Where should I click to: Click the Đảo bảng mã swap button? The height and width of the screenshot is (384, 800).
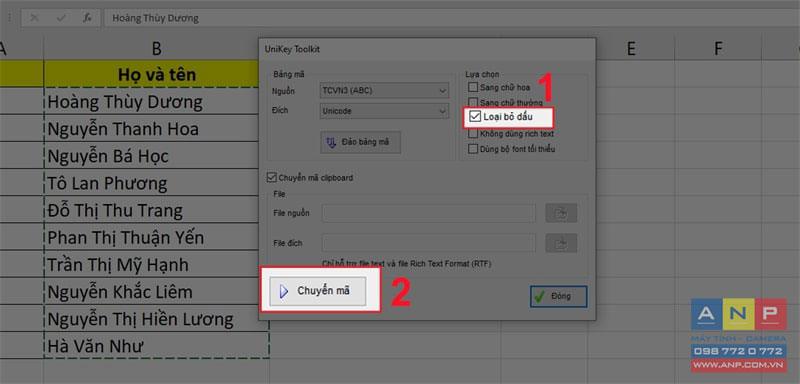coord(360,142)
